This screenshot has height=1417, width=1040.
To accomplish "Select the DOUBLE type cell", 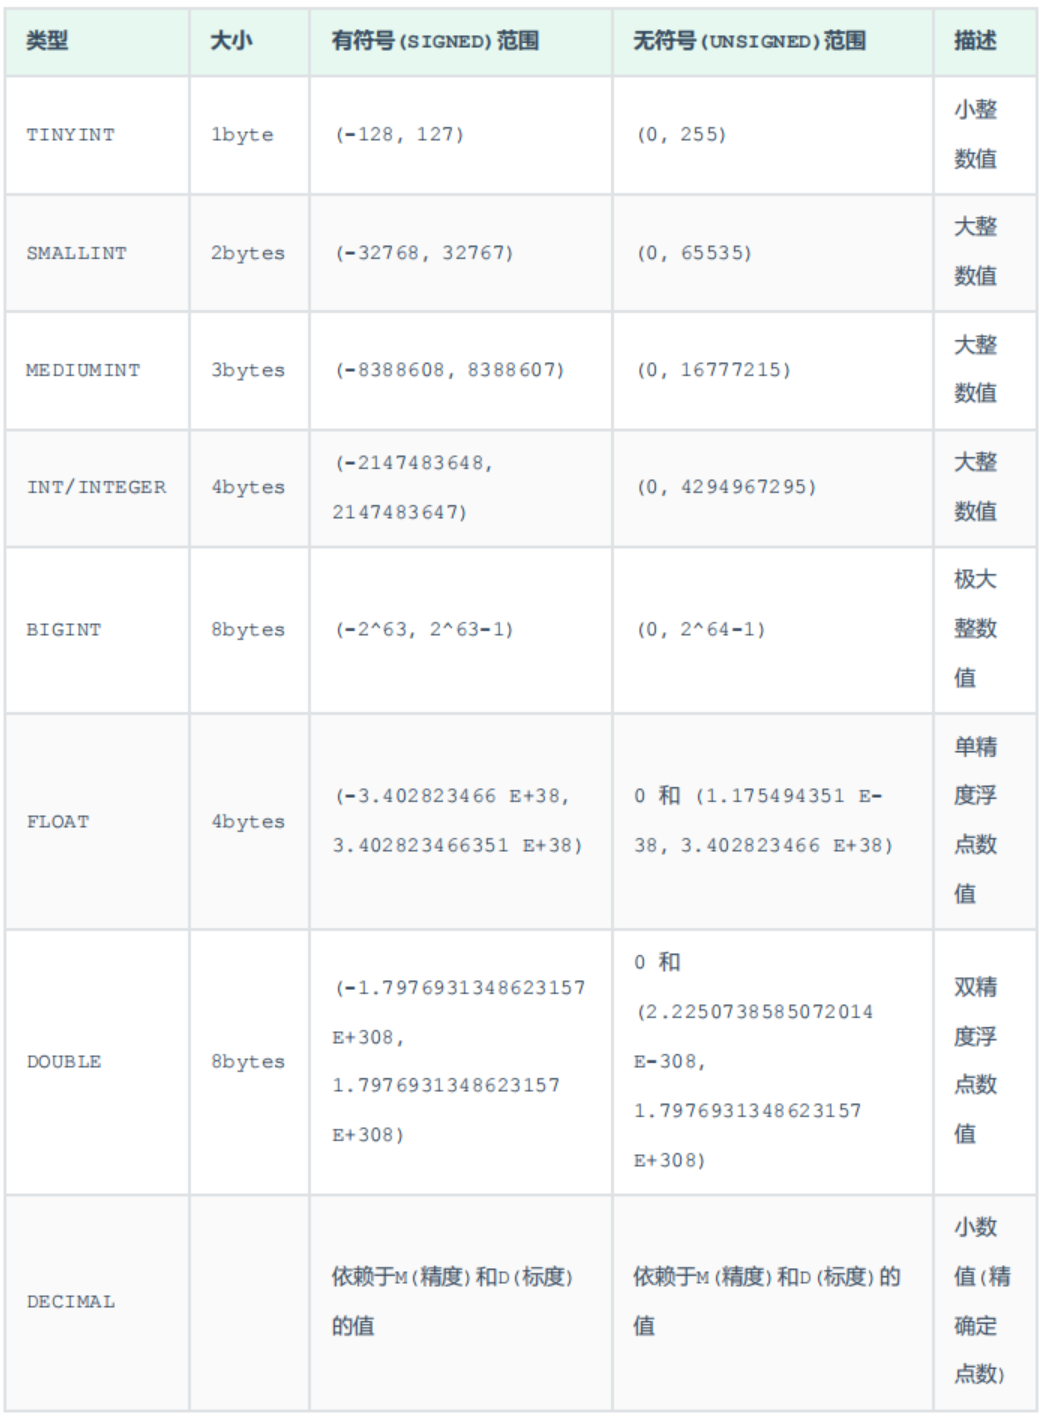I will pyautogui.click(x=63, y=1062).
